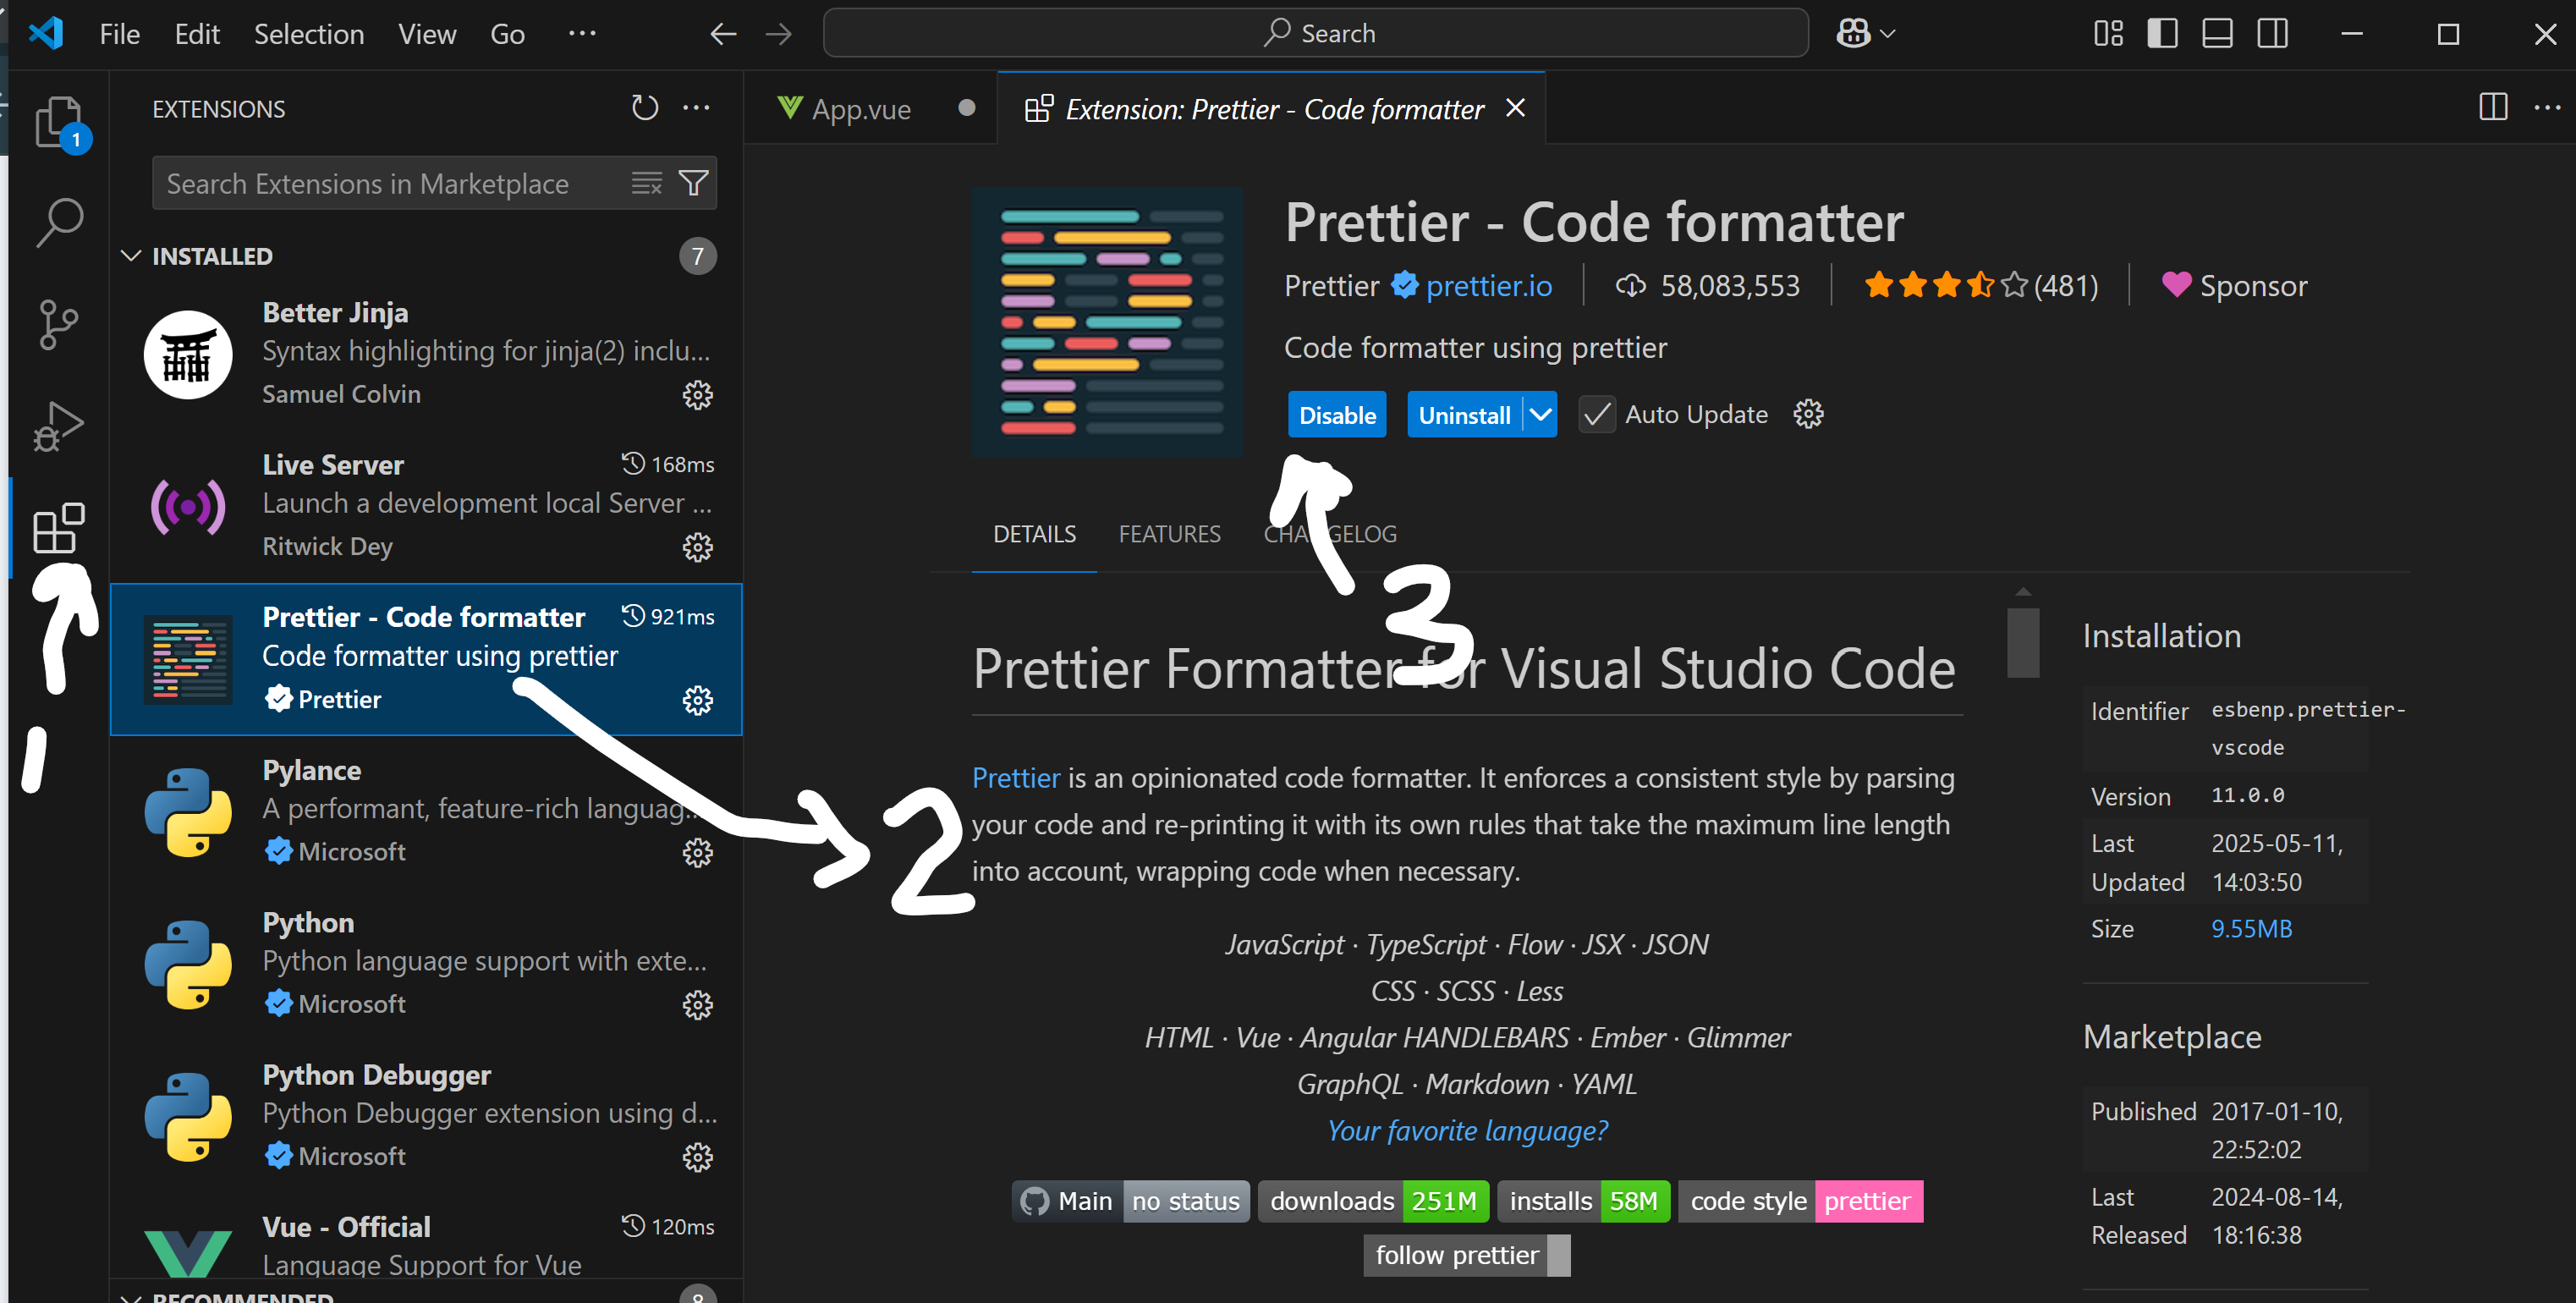The width and height of the screenshot is (2576, 1303).
Task: Switch to the FEATURES tab
Action: point(1169,534)
